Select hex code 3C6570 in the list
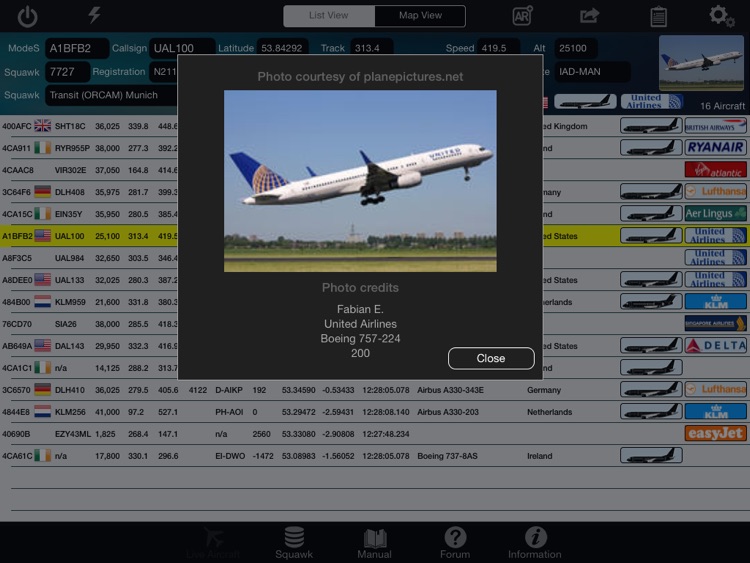The height and width of the screenshot is (563, 750). (x=17, y=390)
